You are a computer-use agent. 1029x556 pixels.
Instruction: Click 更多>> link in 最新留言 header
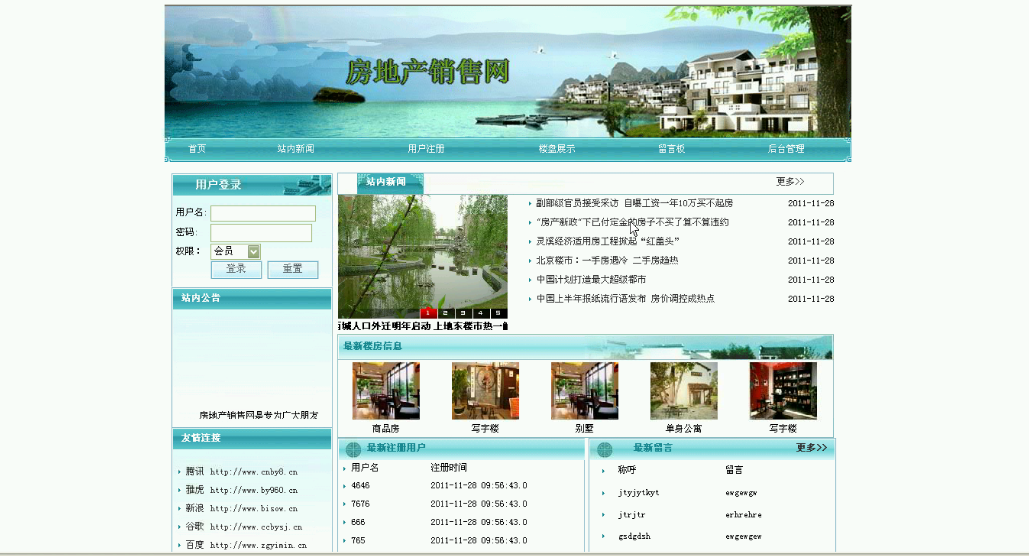812,448
